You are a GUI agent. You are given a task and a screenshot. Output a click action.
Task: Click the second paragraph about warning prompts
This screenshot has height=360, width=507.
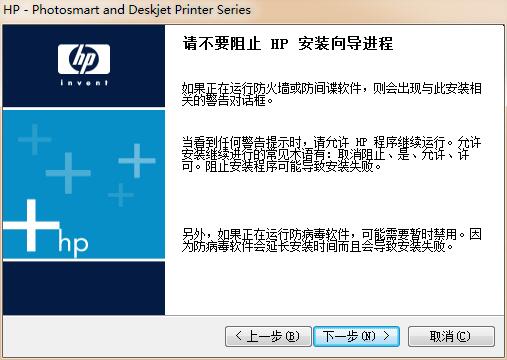331,154
